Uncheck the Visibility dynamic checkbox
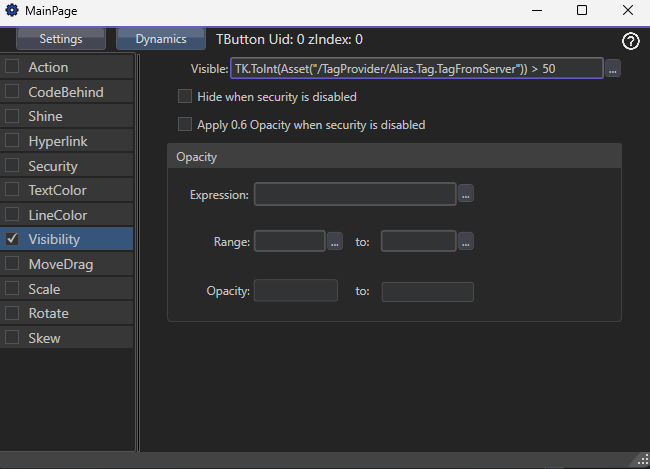650x469 pixels. pyautogui.click(x=13, y=239)
